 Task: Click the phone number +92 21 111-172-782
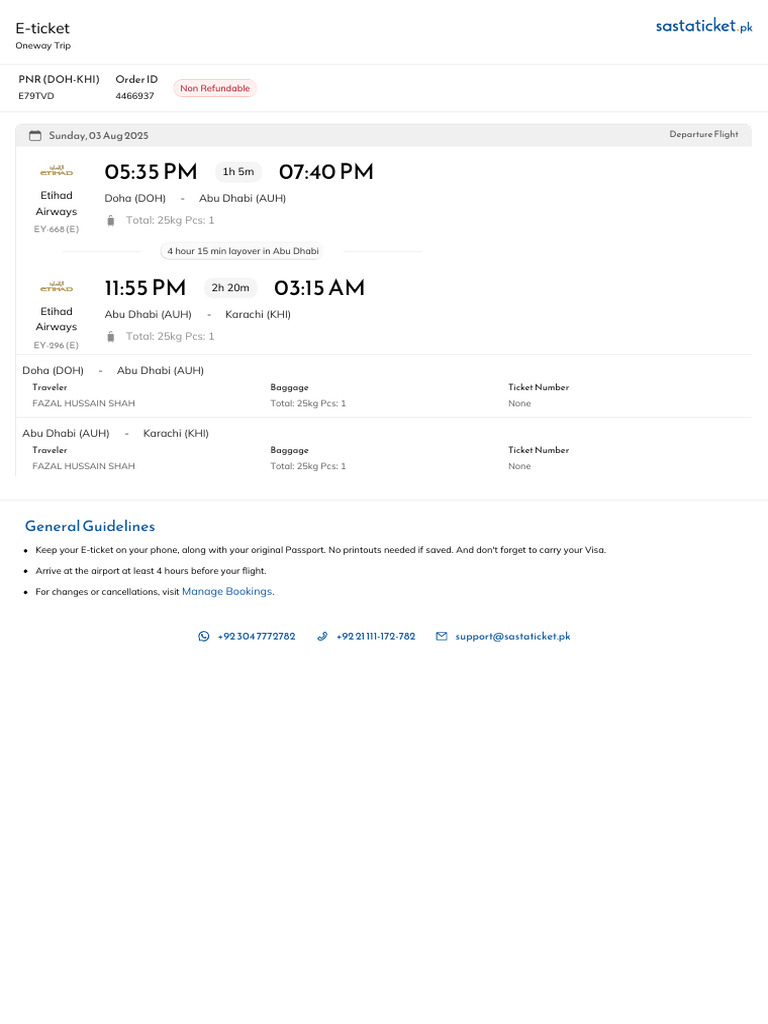tap(375, 636)
